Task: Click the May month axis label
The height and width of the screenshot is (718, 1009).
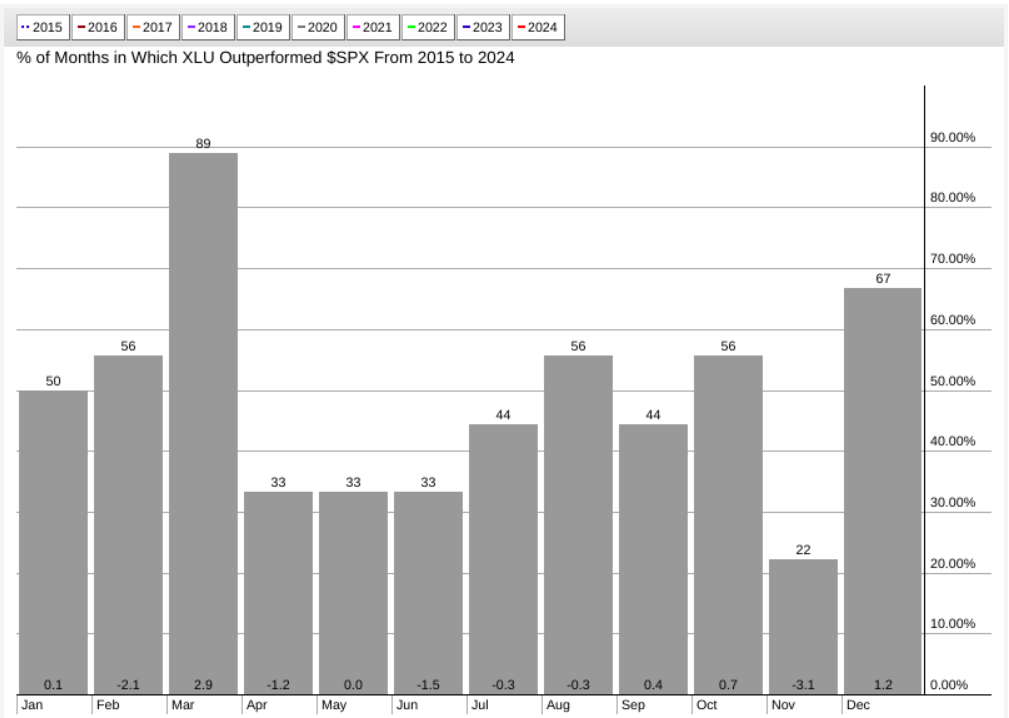Action: 334,705
